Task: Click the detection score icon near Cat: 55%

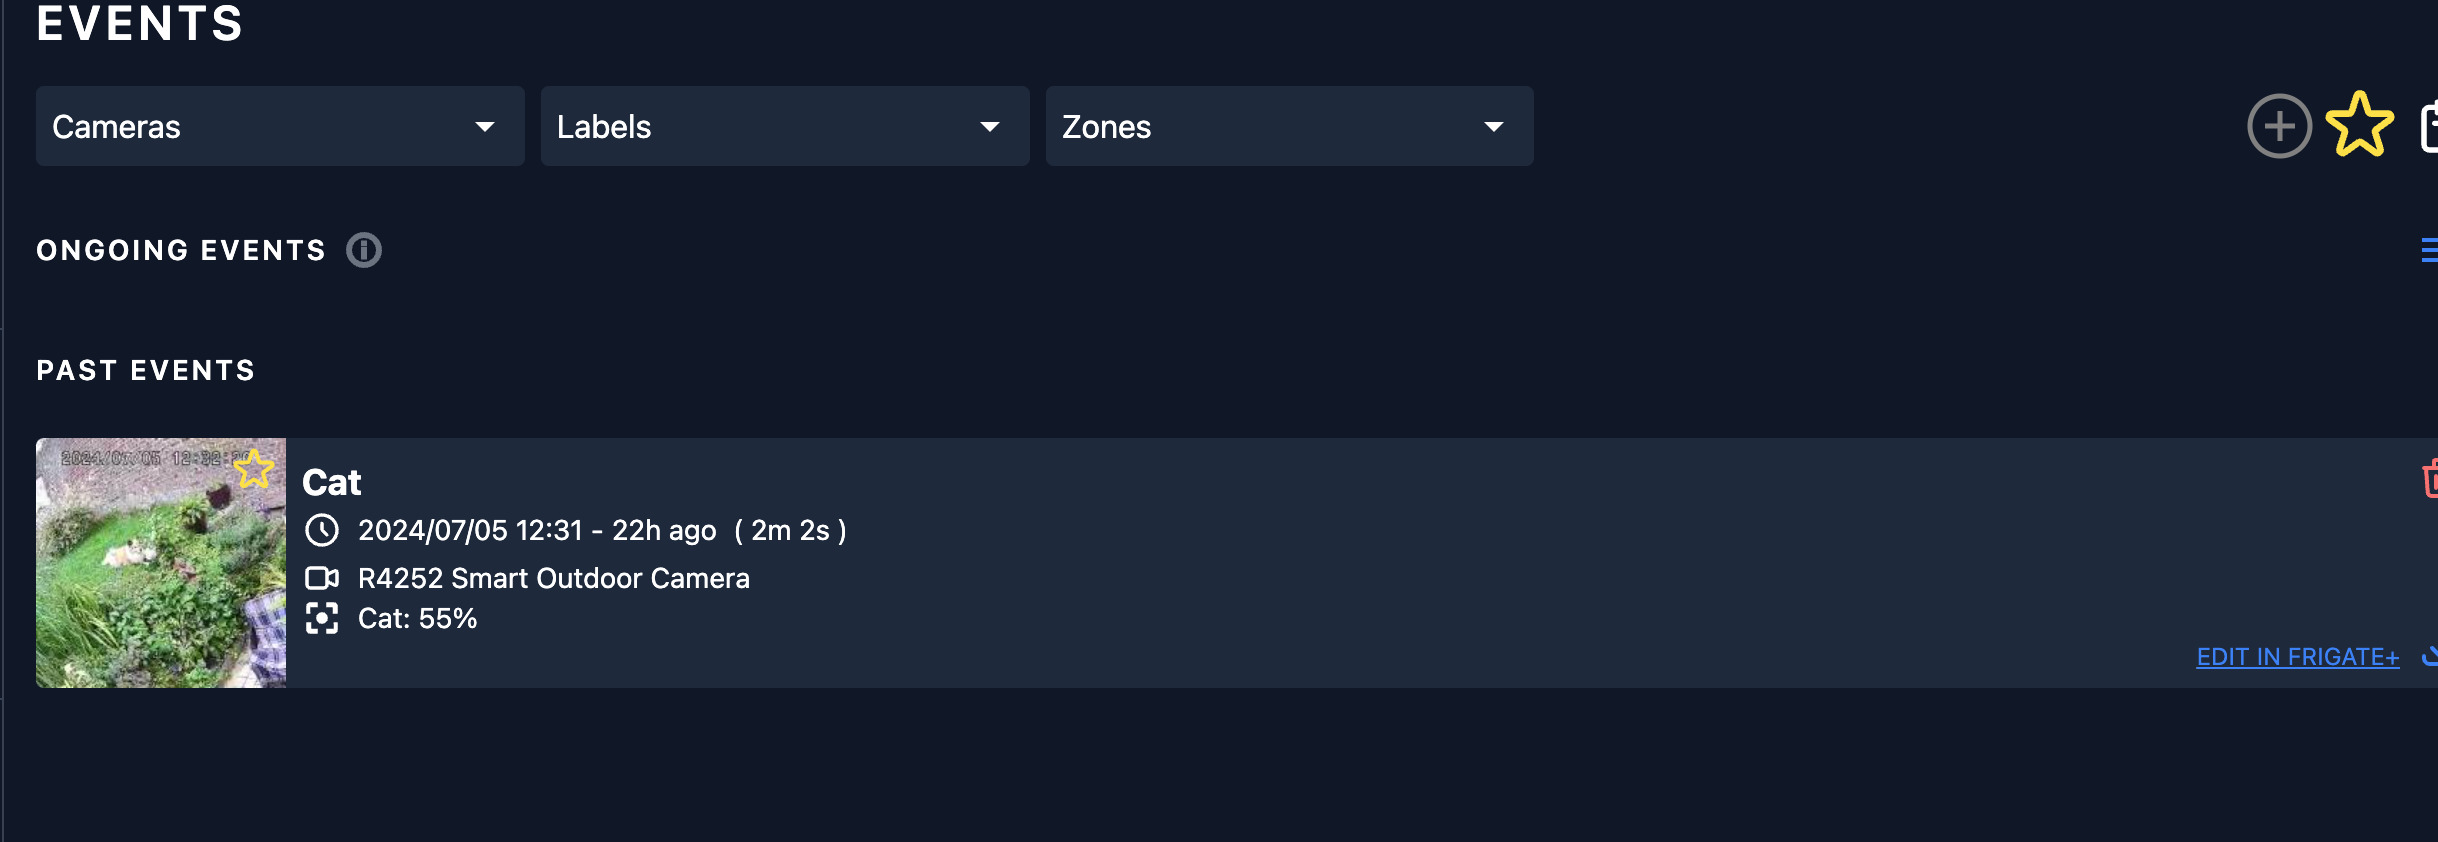Action: click(322, 619)
